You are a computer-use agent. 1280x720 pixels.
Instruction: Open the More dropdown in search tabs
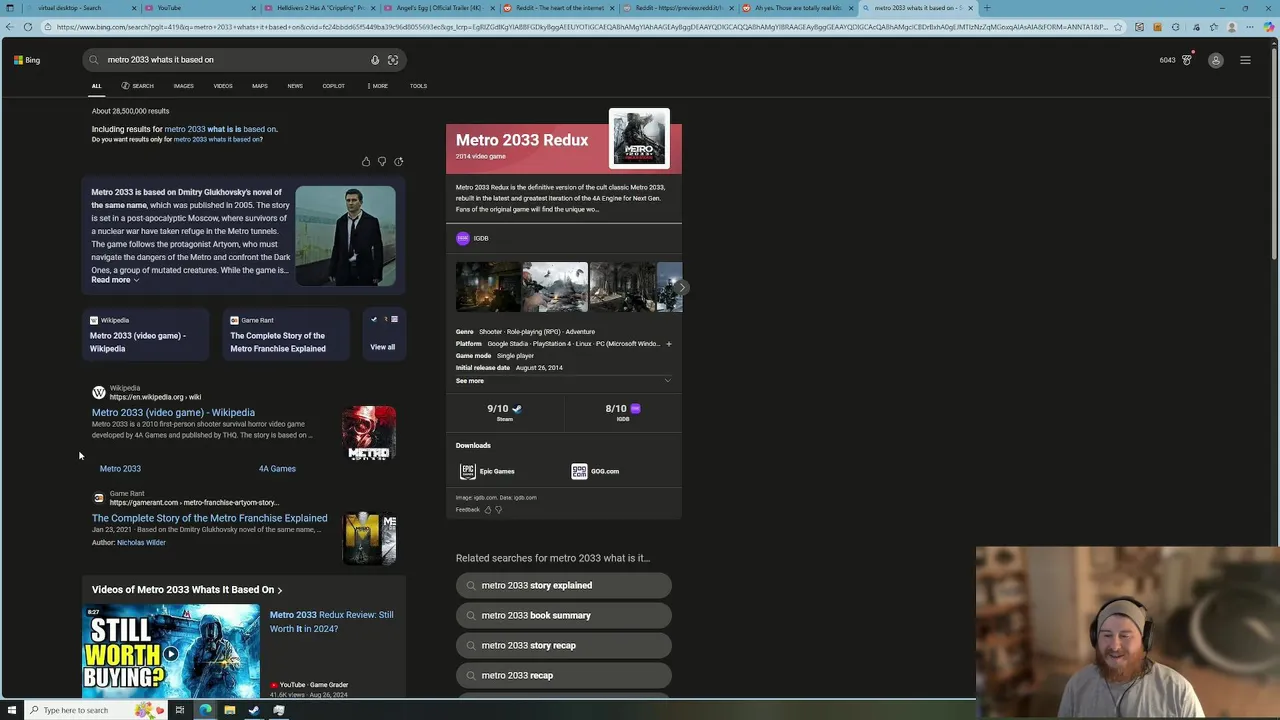pos(378,86)
